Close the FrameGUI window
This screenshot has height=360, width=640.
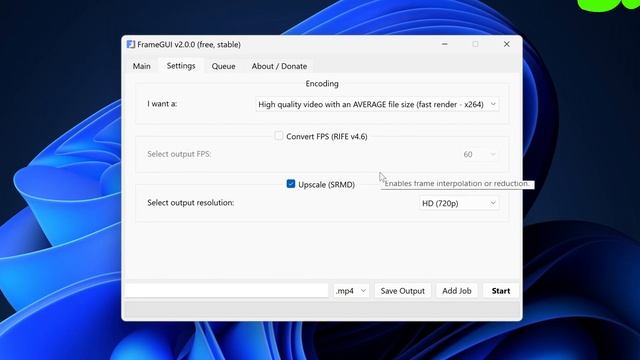507,44
